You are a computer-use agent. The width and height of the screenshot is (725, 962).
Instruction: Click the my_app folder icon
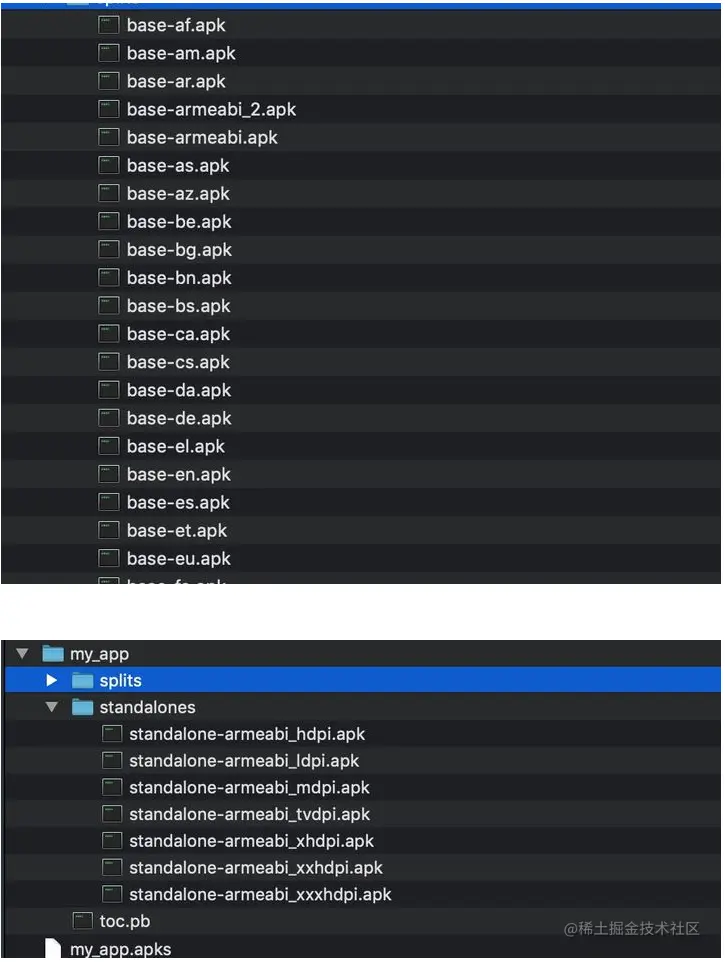[53, 654]
